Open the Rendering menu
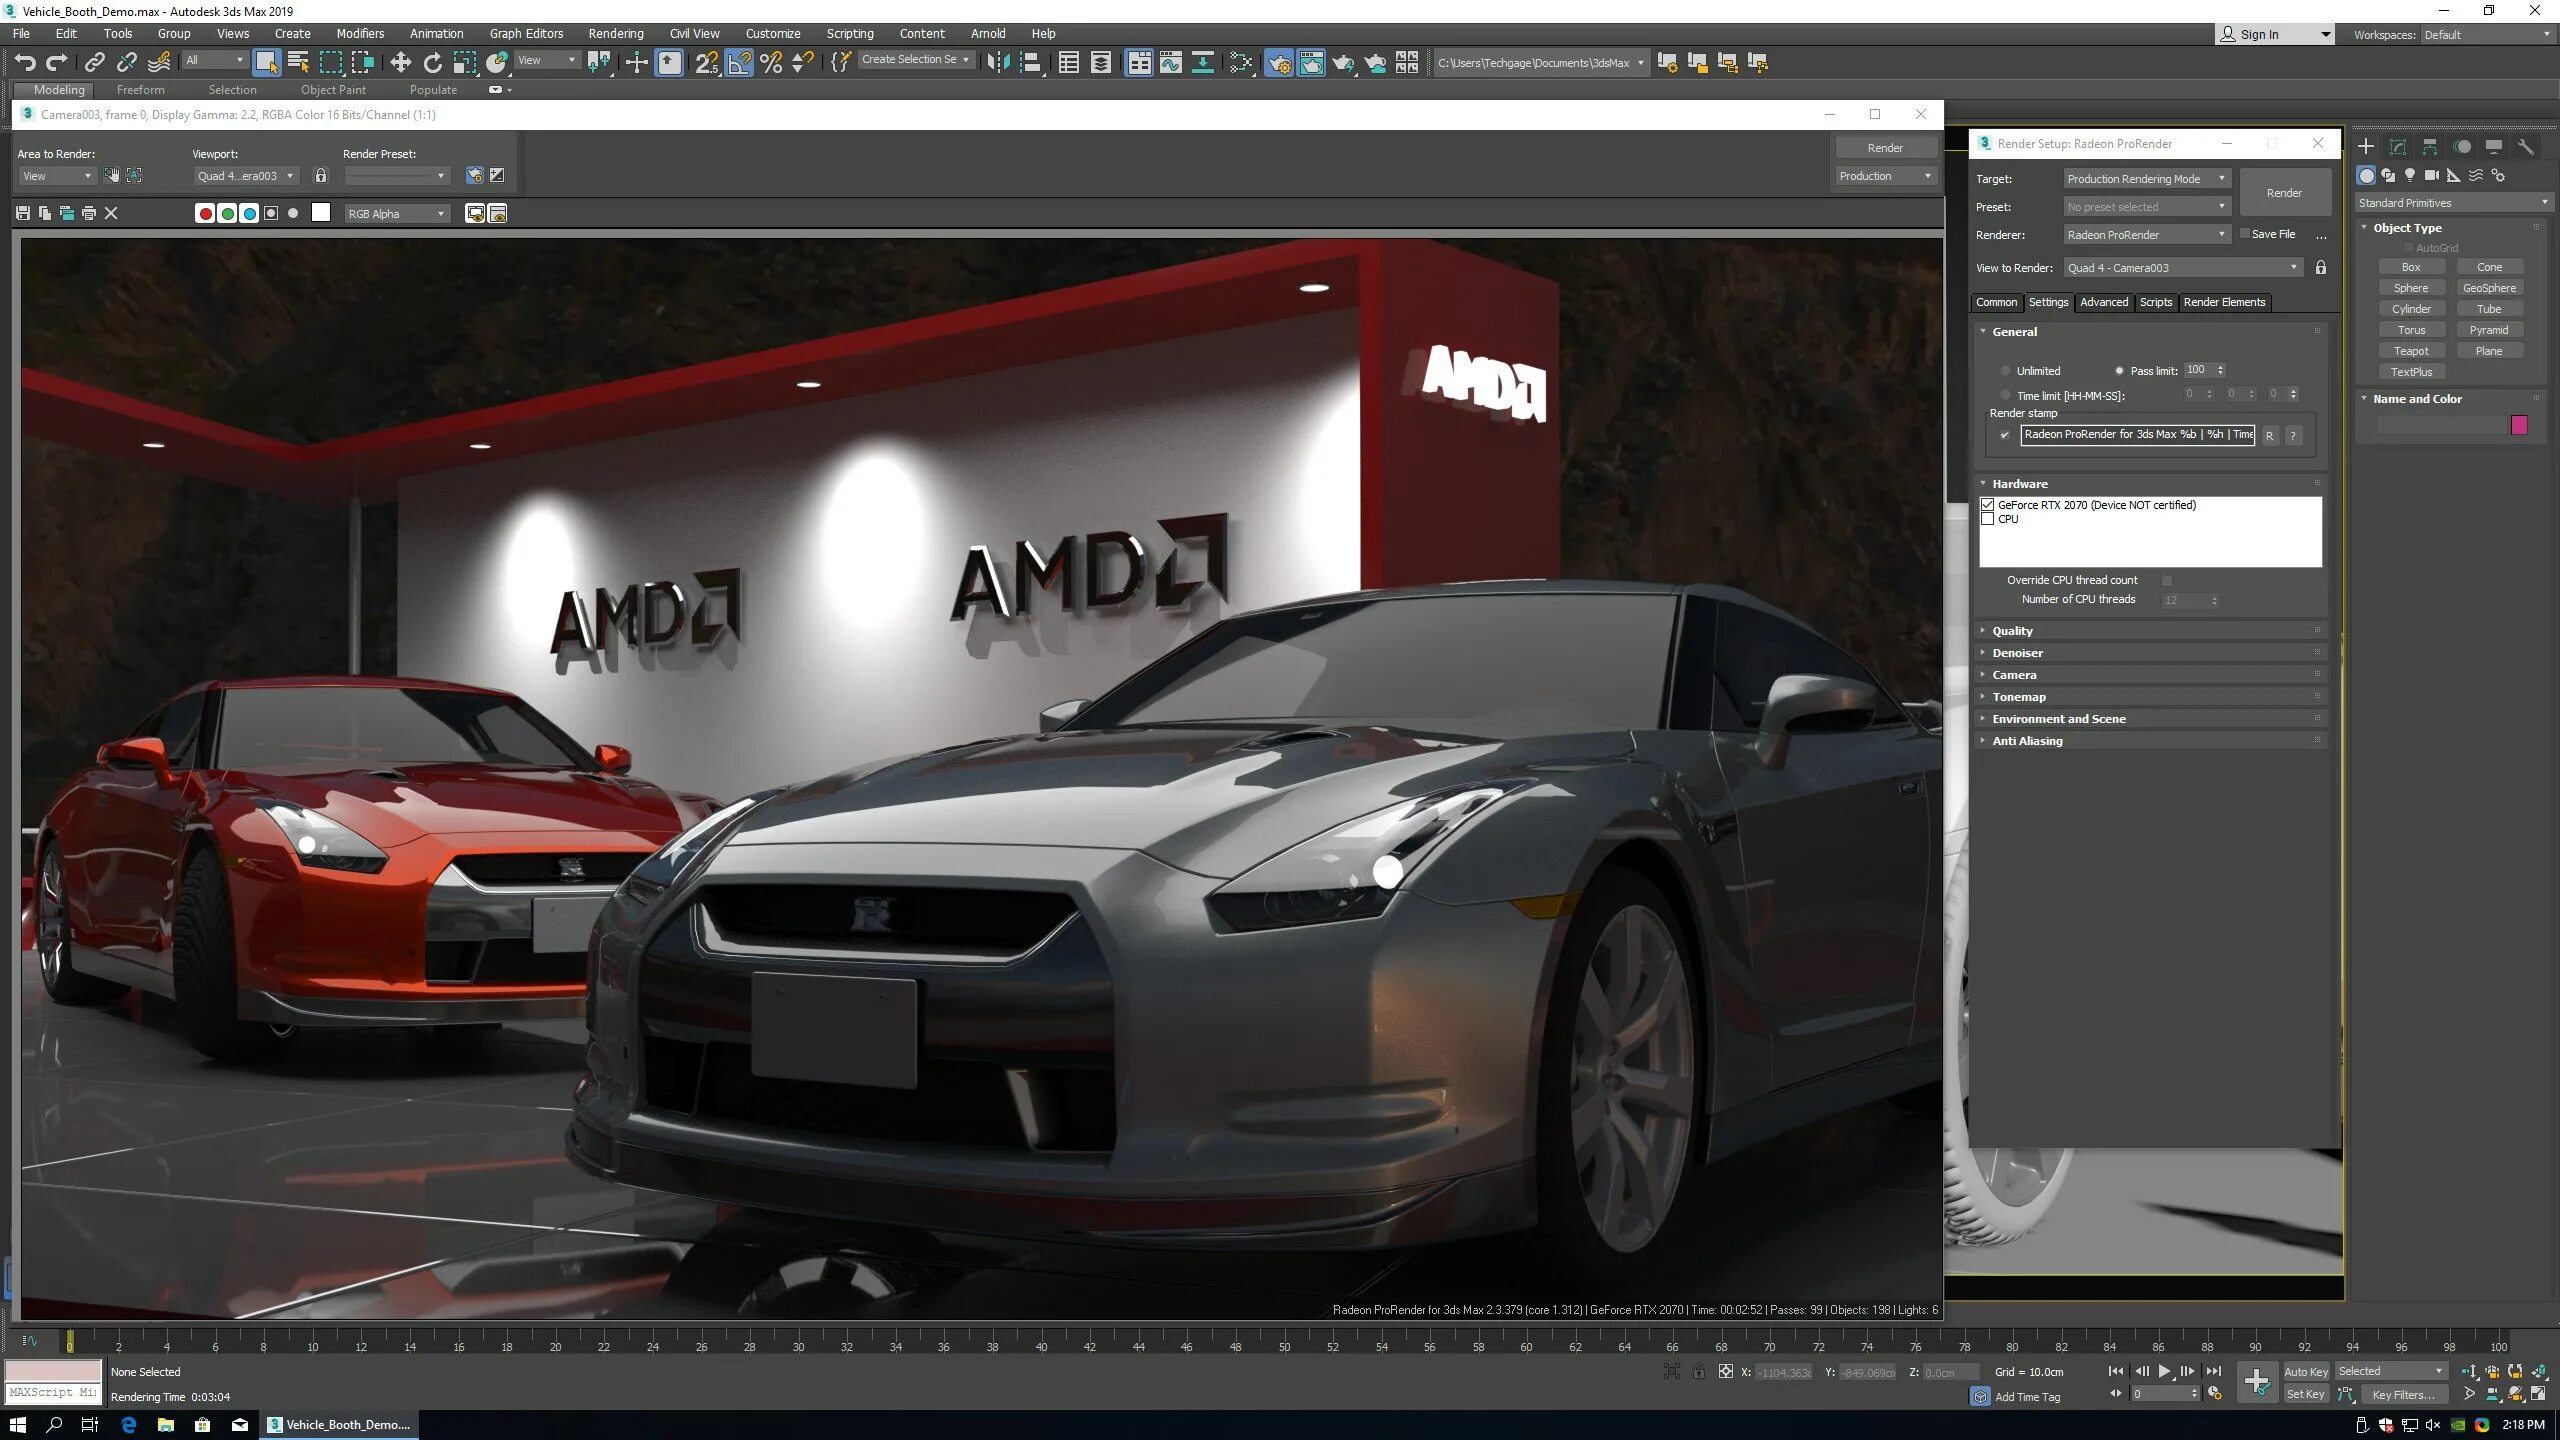This screenshot has width=2560, height=1440. [615, 33]
